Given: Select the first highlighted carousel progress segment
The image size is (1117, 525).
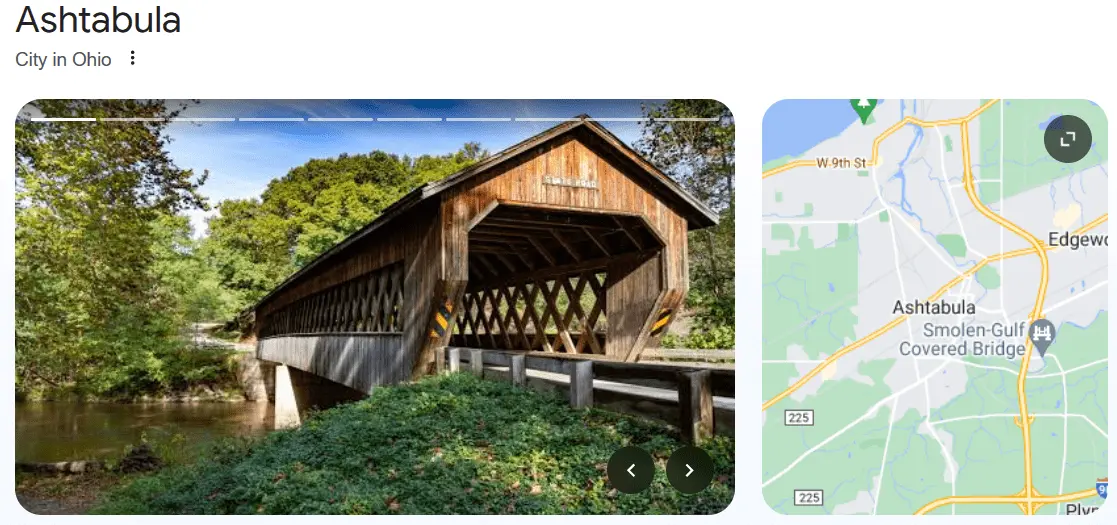Looking at the screenshot, I should pyautogui.click(x=63, y=119).
